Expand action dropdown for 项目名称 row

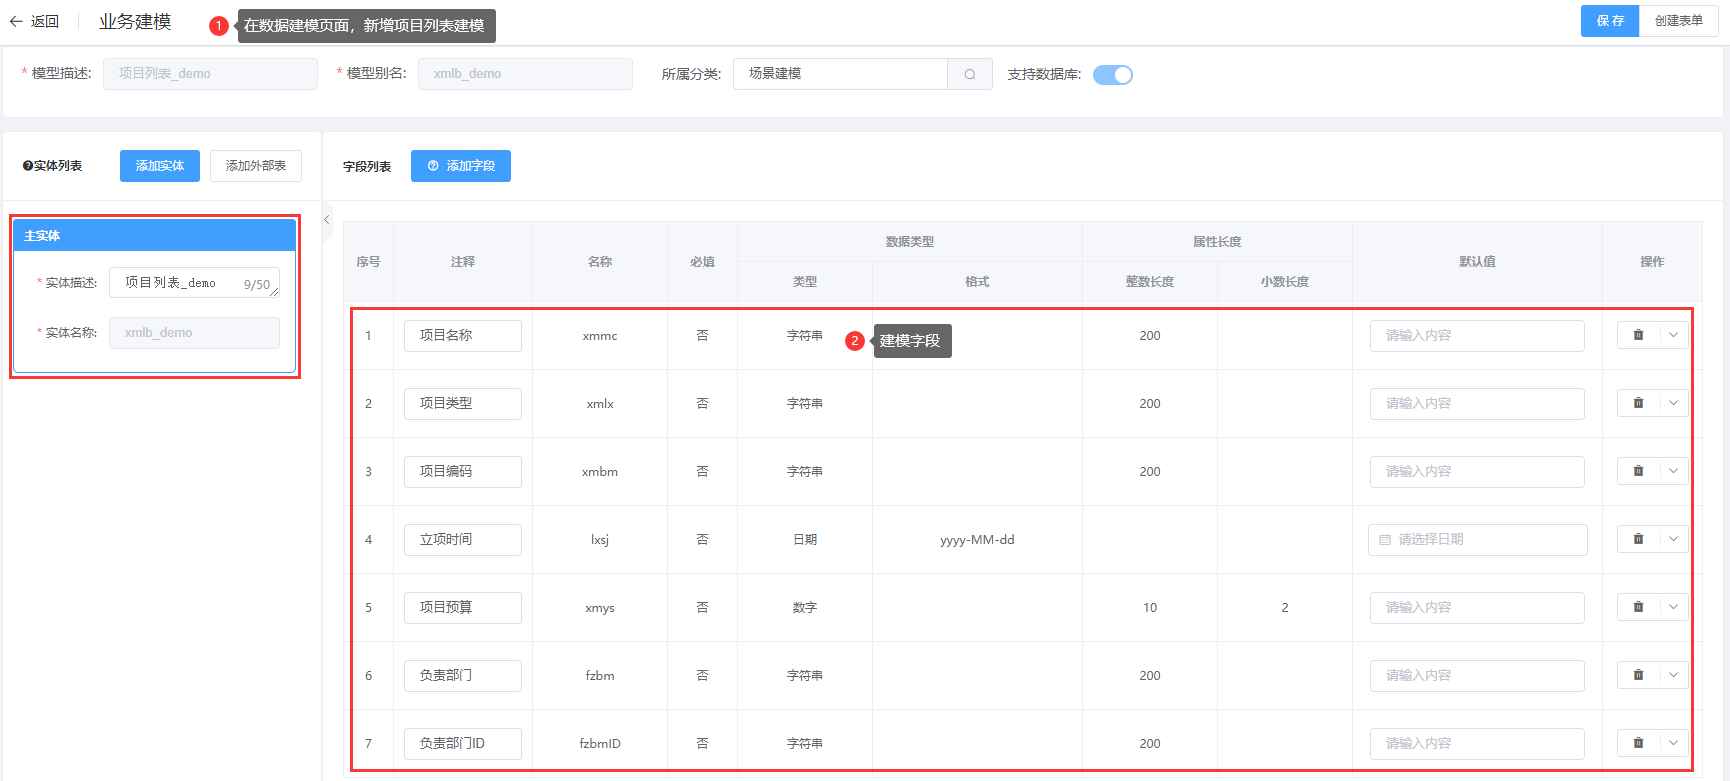[1673, 336]
